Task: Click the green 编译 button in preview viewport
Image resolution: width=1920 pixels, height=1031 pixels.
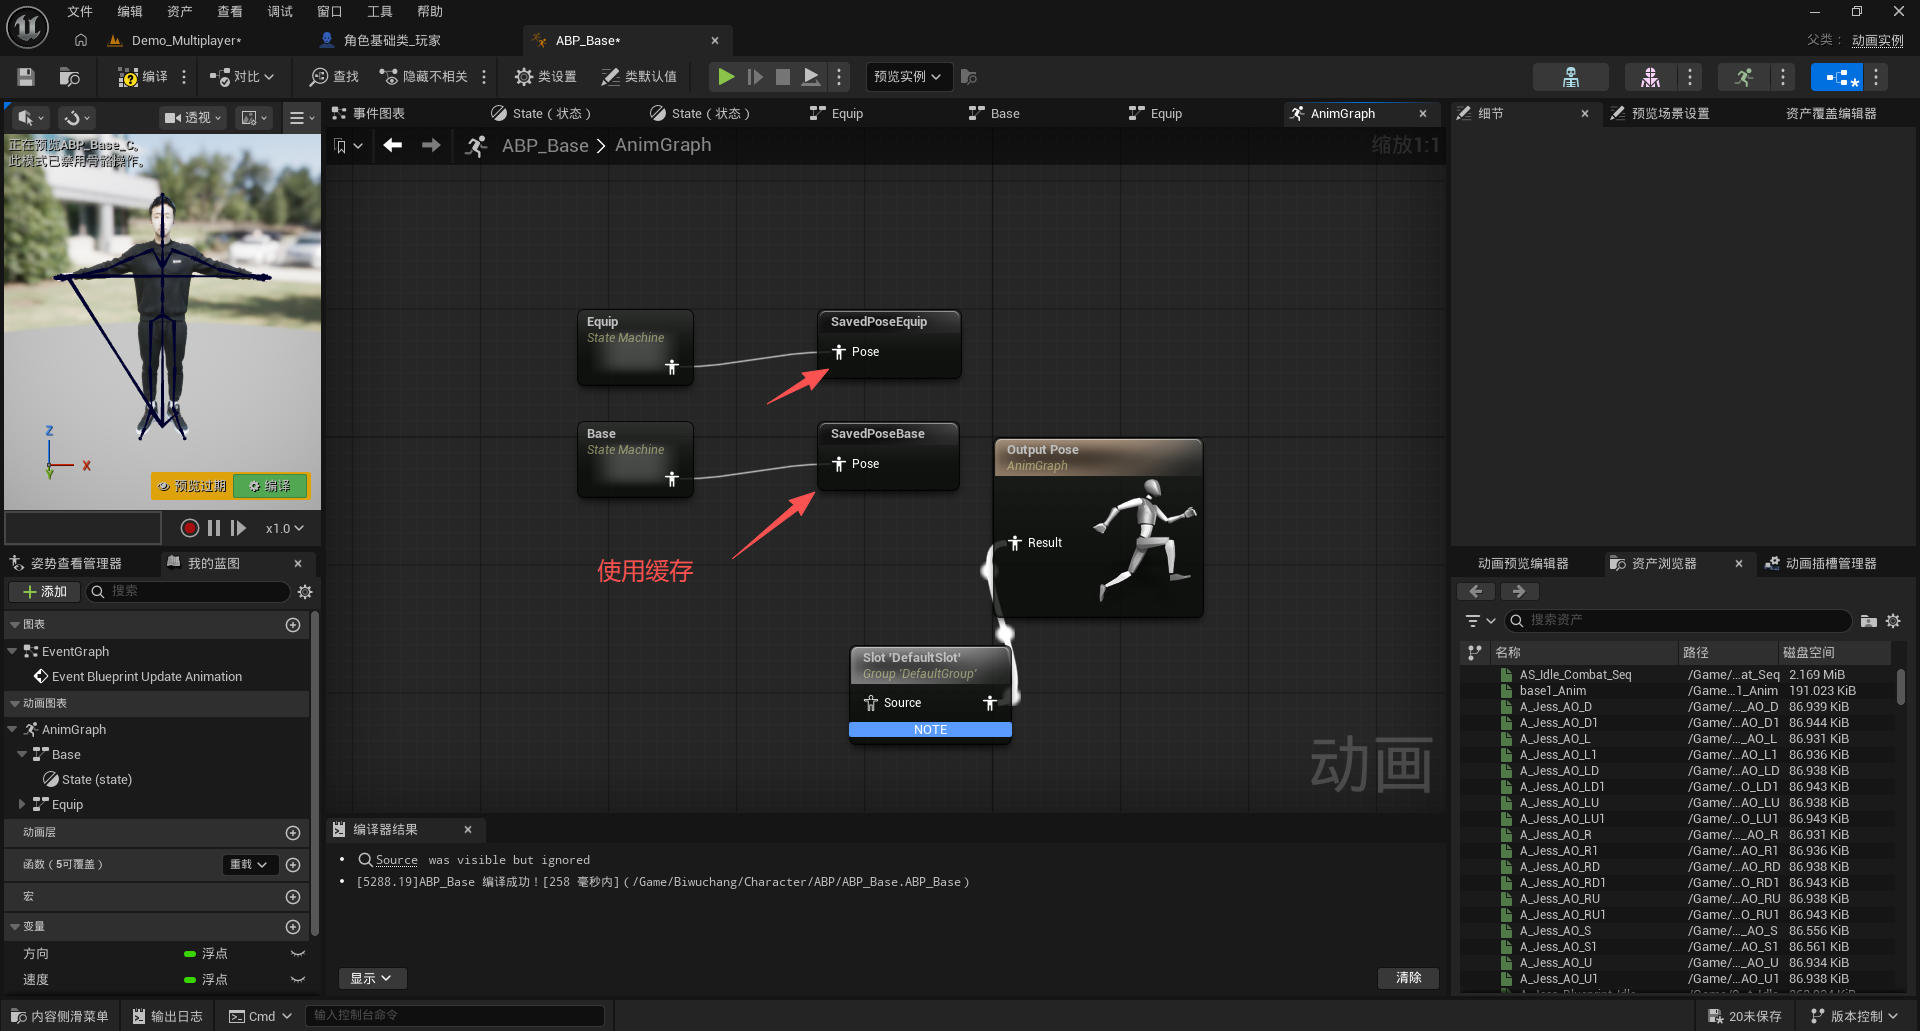Action: (271, 486)
